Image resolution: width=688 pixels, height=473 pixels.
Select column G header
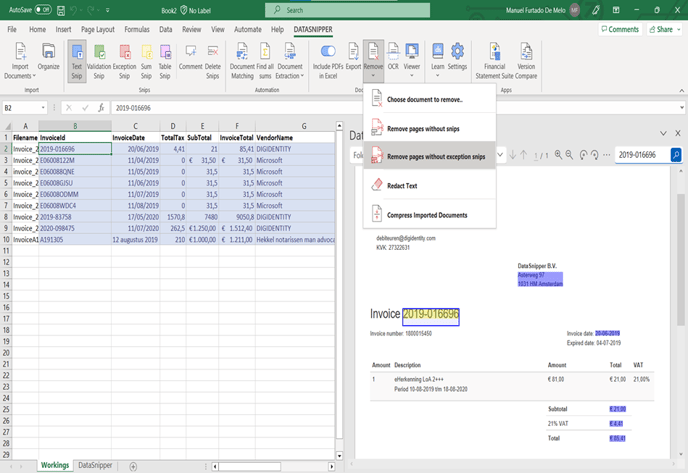coord(304,126)
